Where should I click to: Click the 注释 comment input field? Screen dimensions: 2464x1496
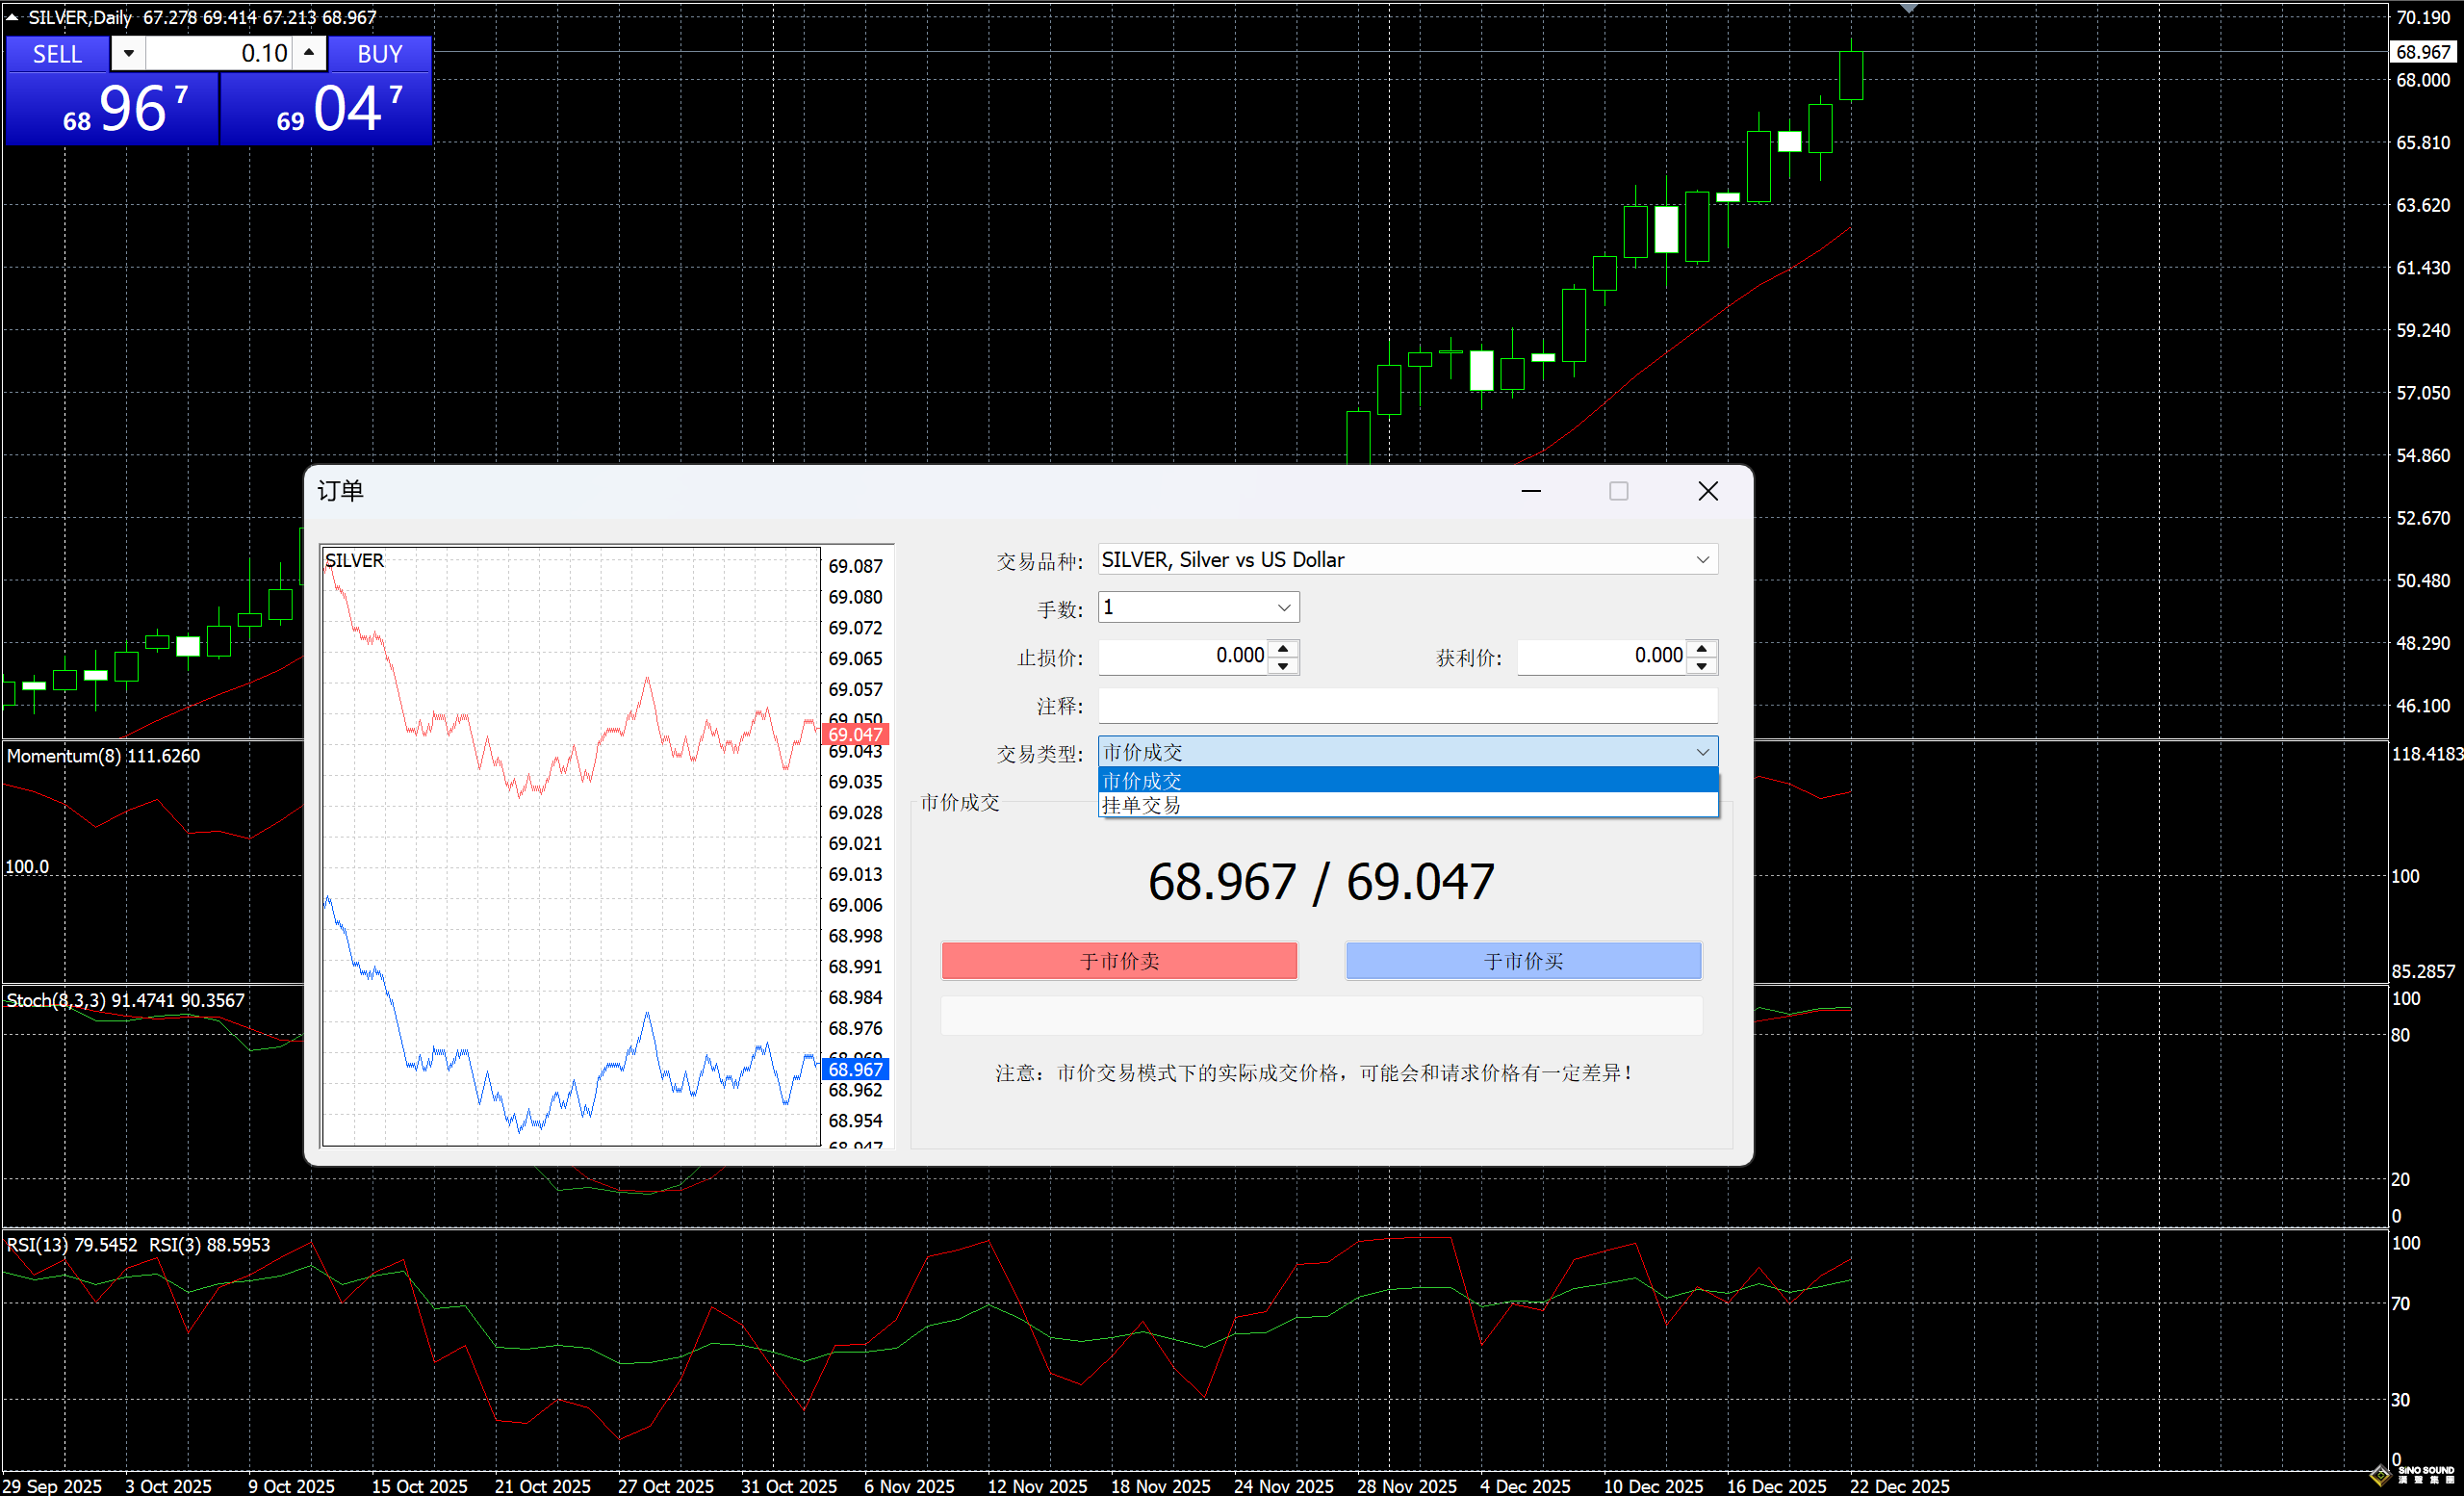(1407, 706)
